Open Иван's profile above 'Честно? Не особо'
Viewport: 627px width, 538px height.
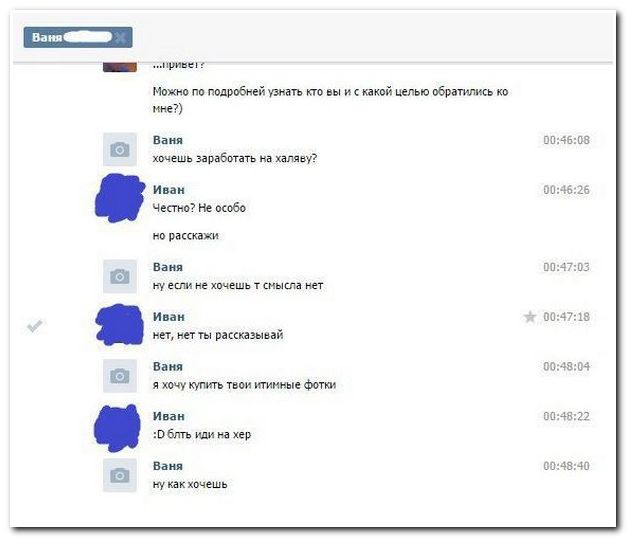169,190
